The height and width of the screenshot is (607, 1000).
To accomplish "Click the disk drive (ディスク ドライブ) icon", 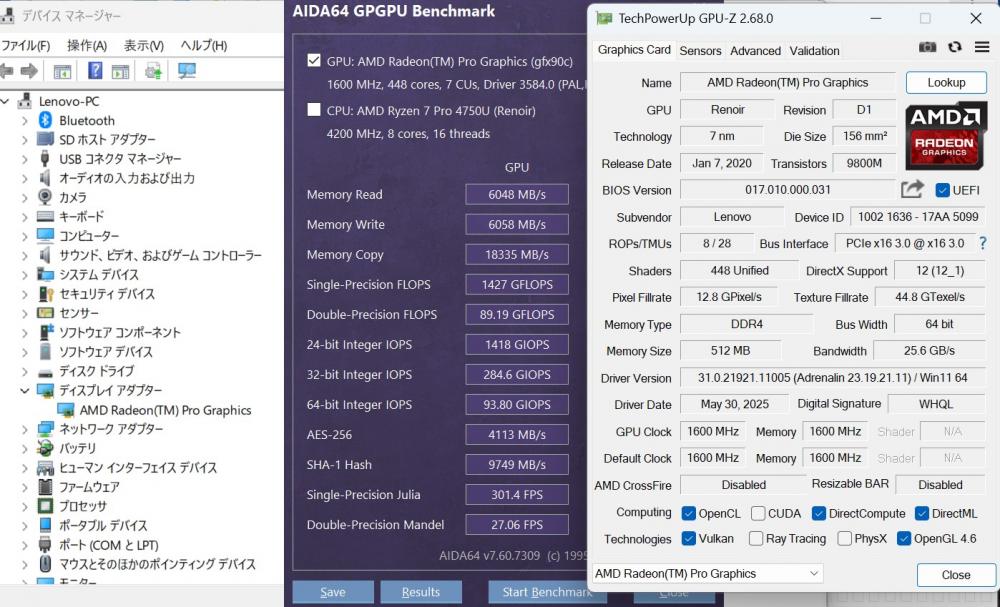I will [45, 372].
